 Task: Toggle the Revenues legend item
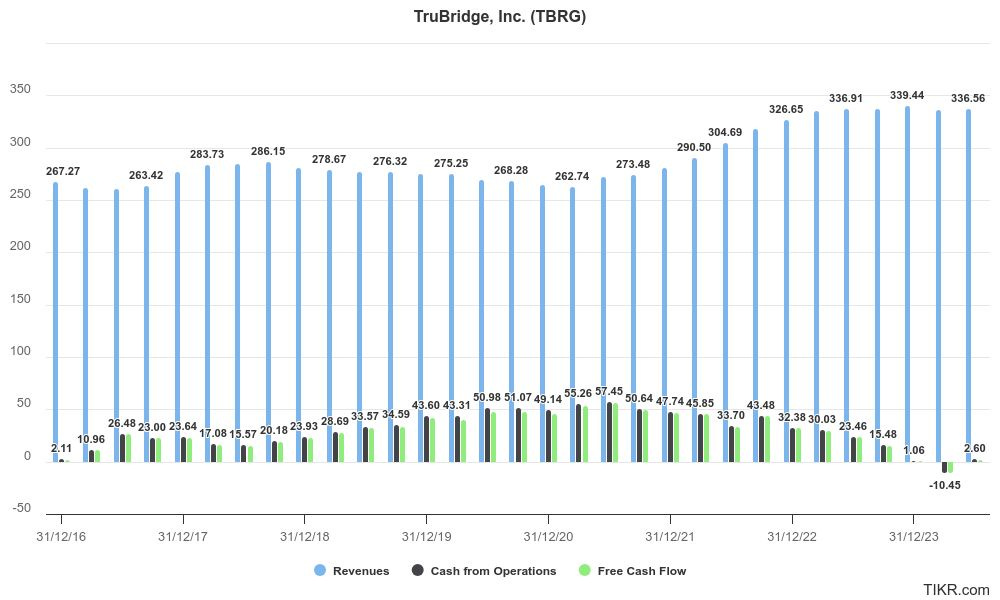click(x=351, y=571)
